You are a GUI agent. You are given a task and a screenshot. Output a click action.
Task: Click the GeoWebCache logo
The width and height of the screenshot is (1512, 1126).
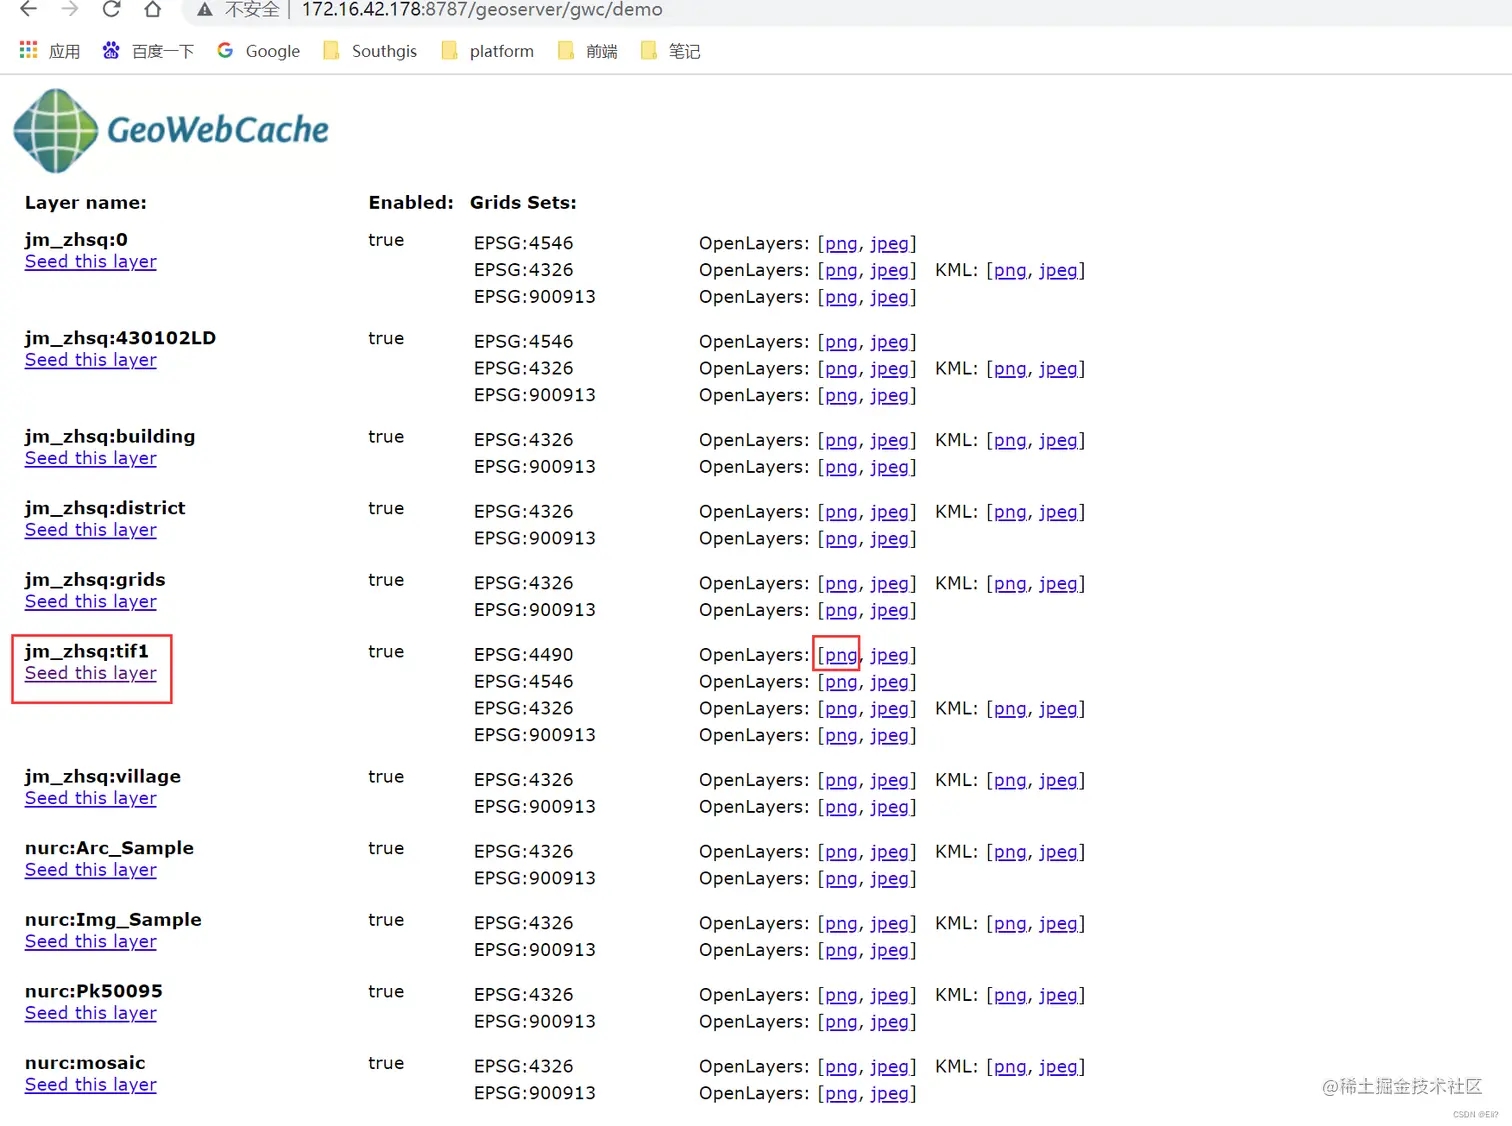171,130
